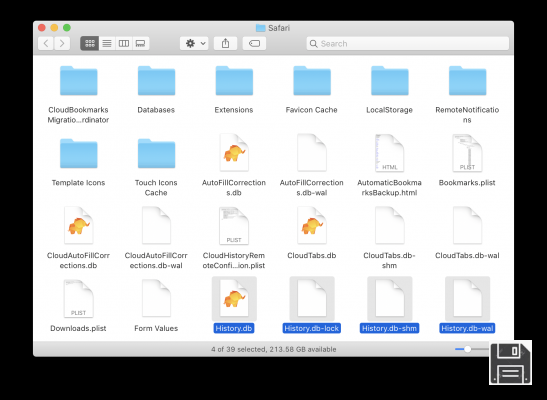Select the Touch Icons Cache folder
This screenshot has width=547, height=400.
tap(156, 154)
